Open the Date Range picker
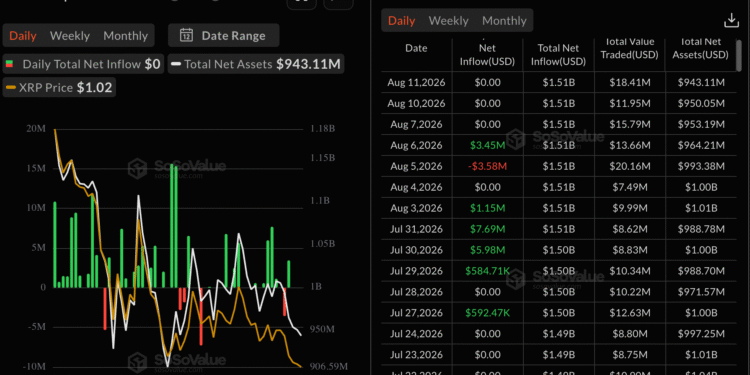 click(224, 35)
